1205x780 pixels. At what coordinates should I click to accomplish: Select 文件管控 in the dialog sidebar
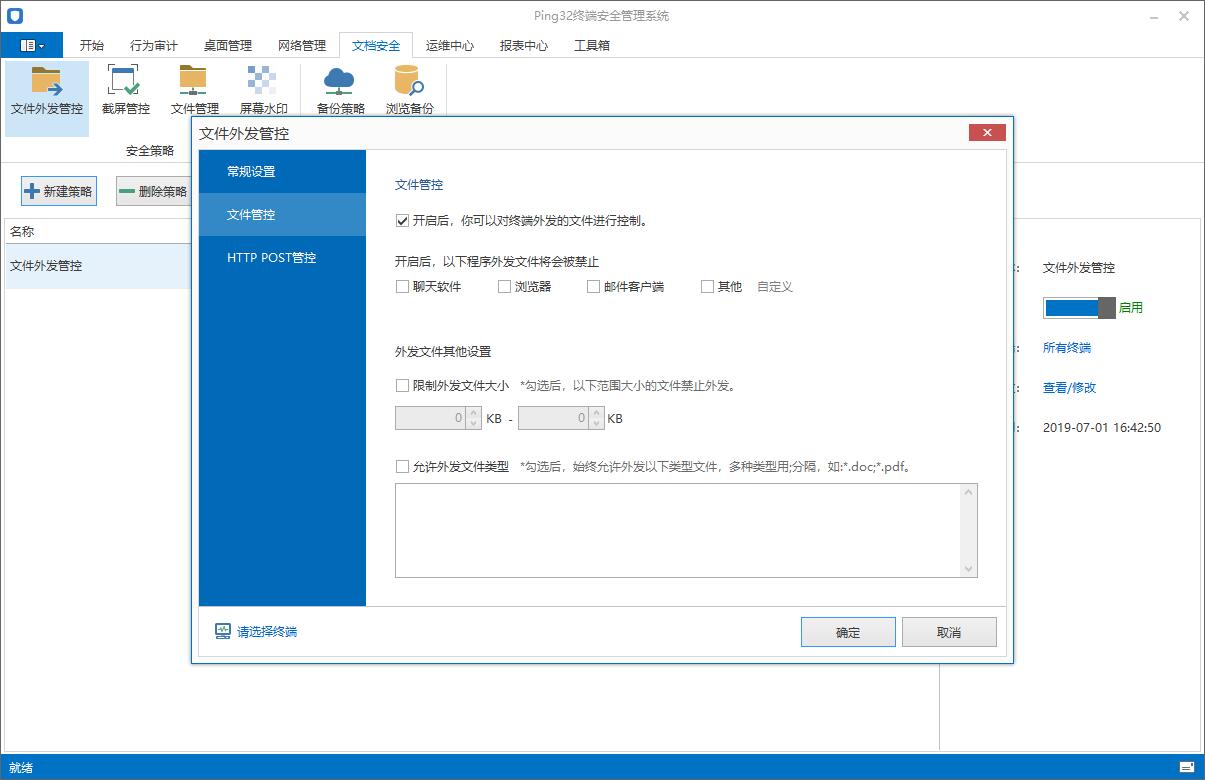coord(282,214)
